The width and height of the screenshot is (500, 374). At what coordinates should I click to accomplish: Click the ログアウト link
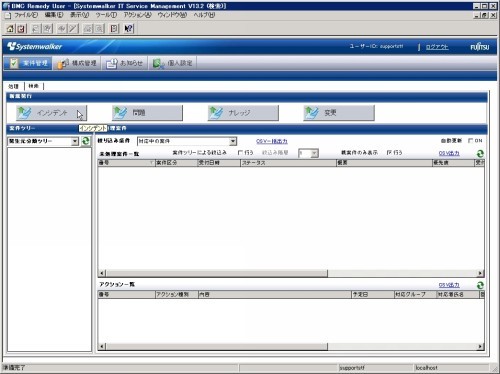(x=437, y=47)
